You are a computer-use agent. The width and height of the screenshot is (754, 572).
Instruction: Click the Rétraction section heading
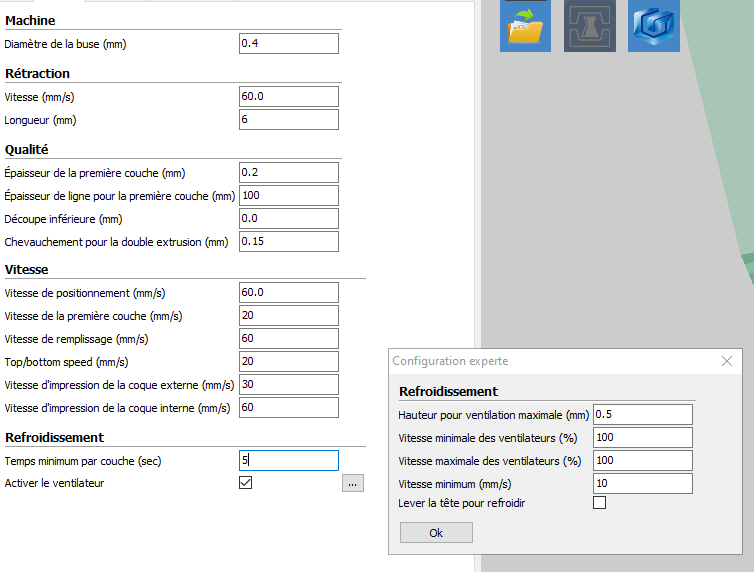(37, 74)
